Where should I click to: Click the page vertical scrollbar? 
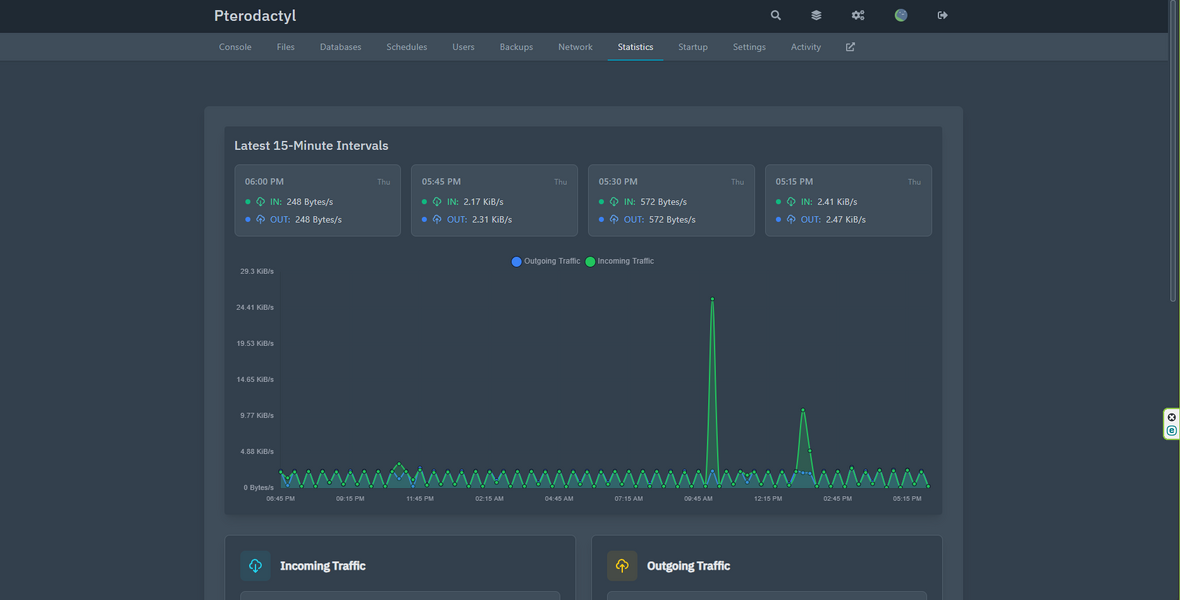tap(1172, 151)
